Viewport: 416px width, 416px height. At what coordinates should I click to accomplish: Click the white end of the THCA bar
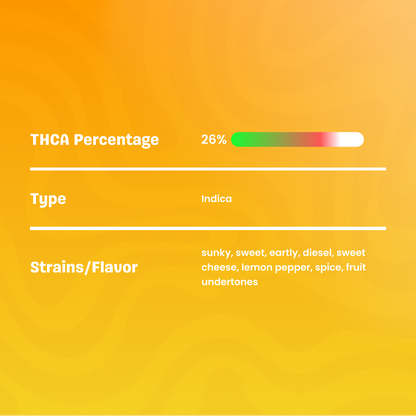pyautogui.click(x=352, y=139)
